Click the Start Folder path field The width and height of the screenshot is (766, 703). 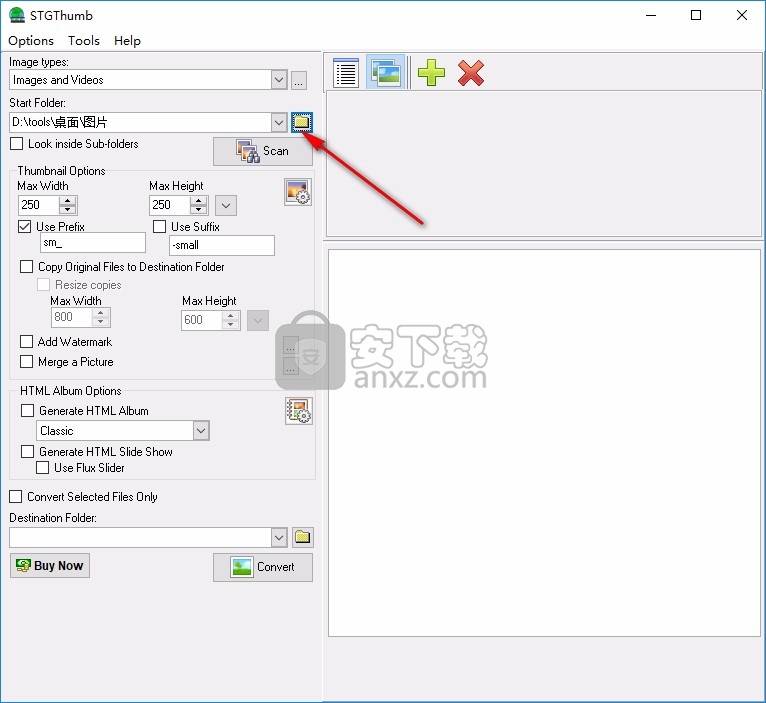140,122
